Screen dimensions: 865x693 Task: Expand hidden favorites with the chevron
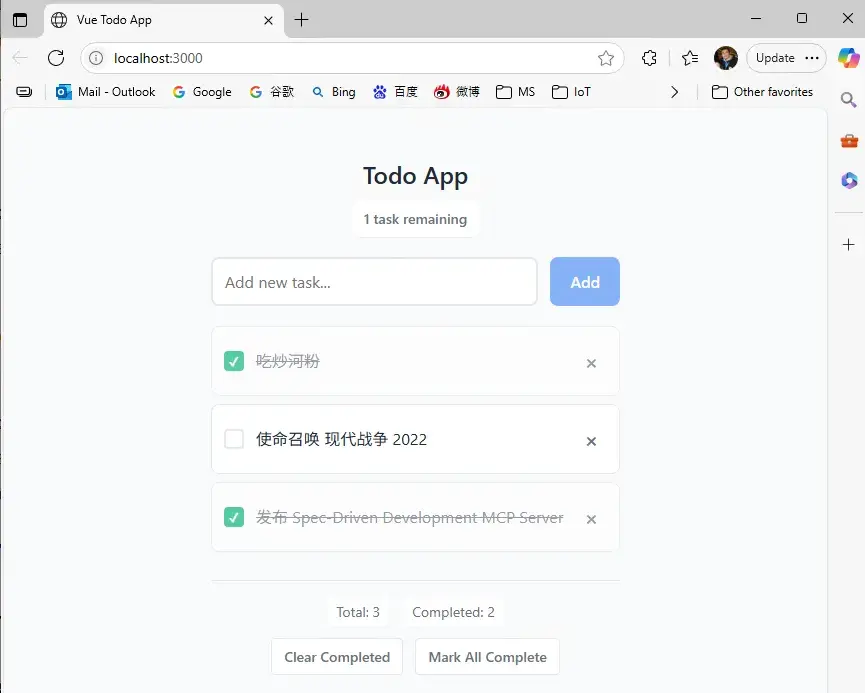tap(675, 91)
